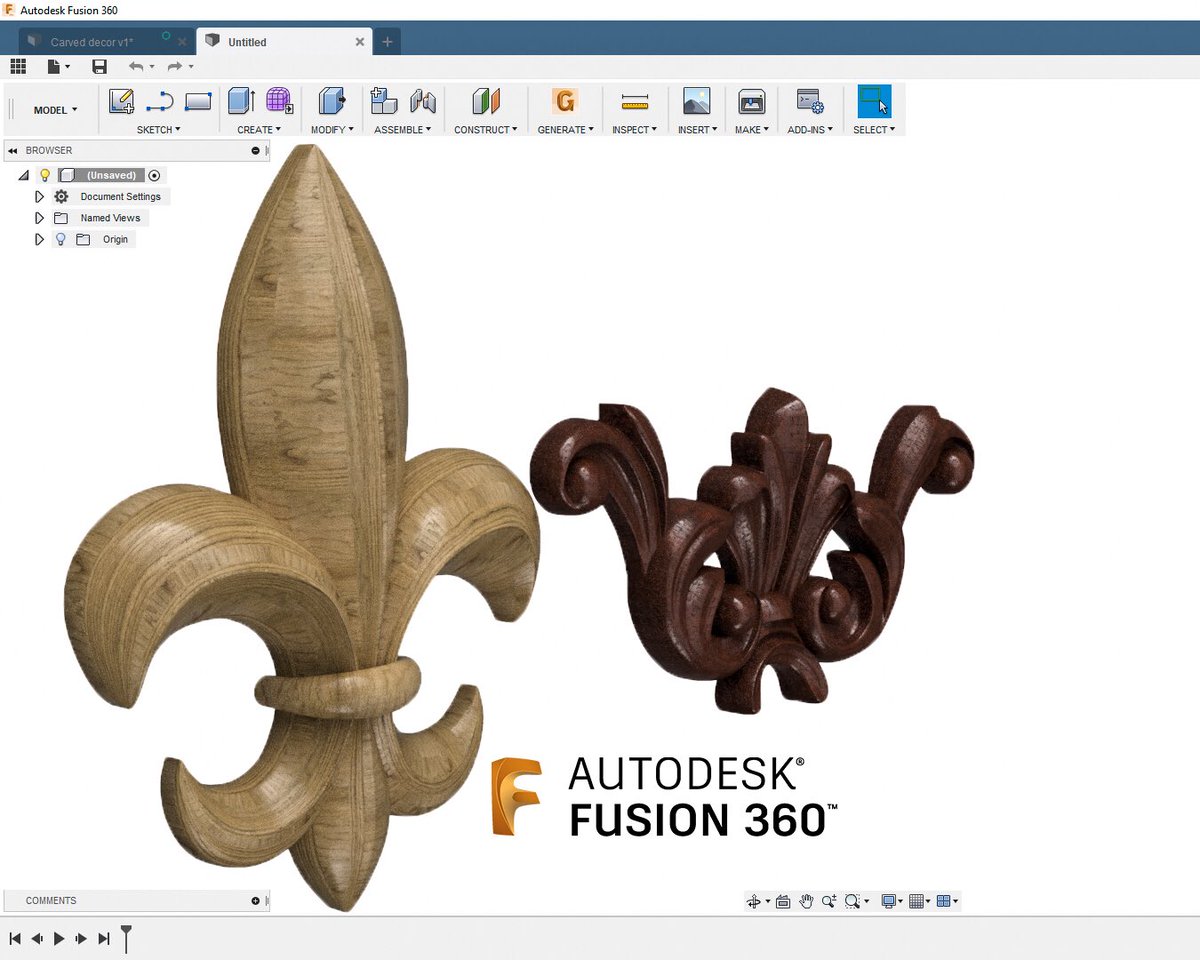
Task: Choose the Extrude tool
Action: (241, 101)
